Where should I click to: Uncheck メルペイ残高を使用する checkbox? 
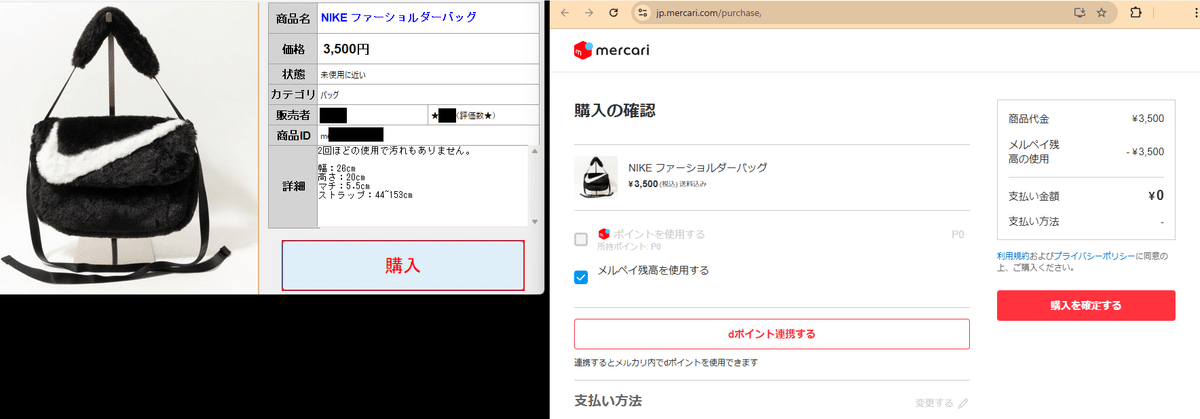click(581, 277)
